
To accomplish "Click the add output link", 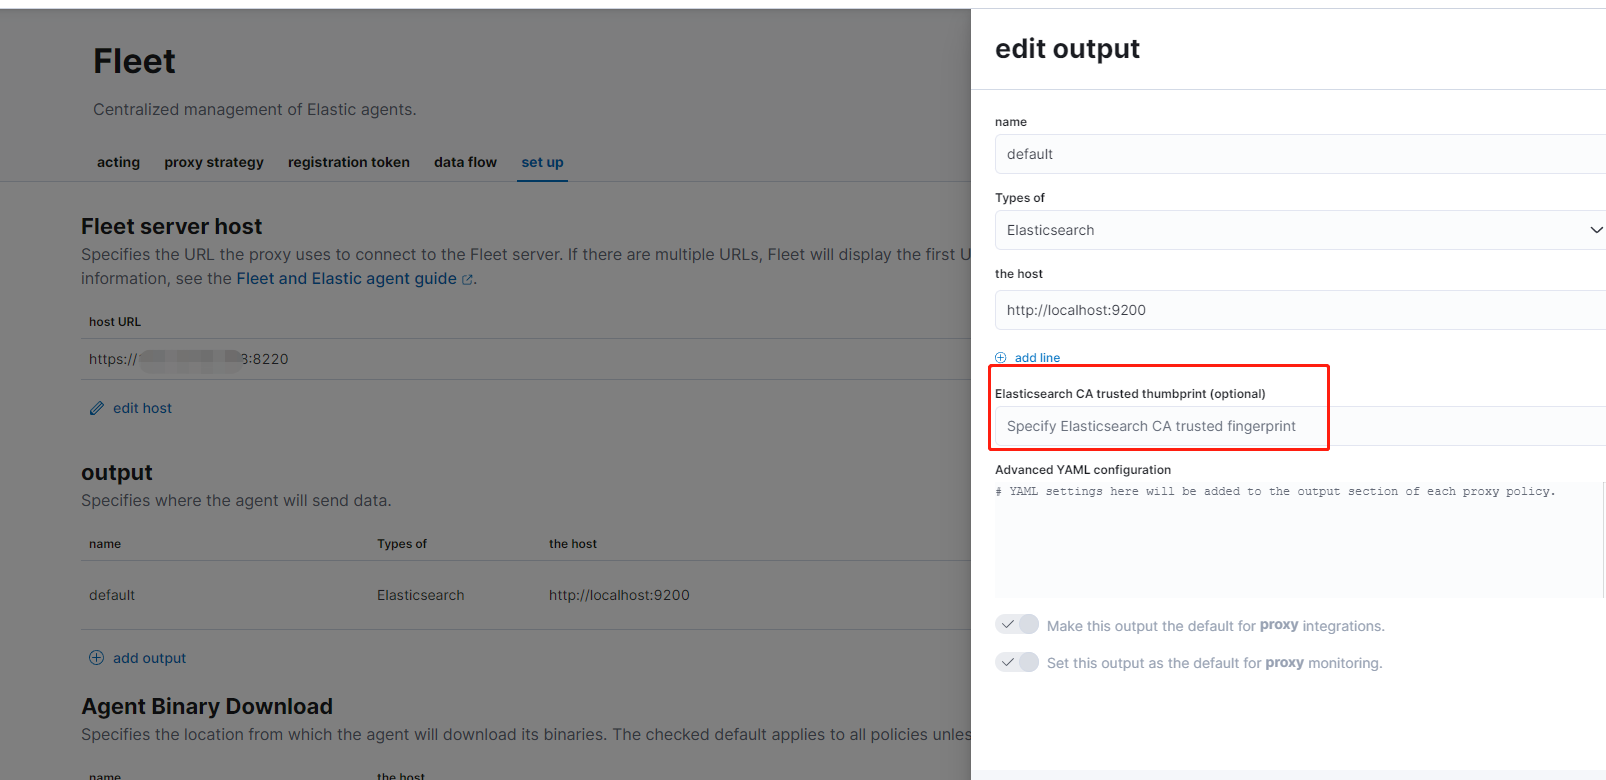I will coord(149,658).
